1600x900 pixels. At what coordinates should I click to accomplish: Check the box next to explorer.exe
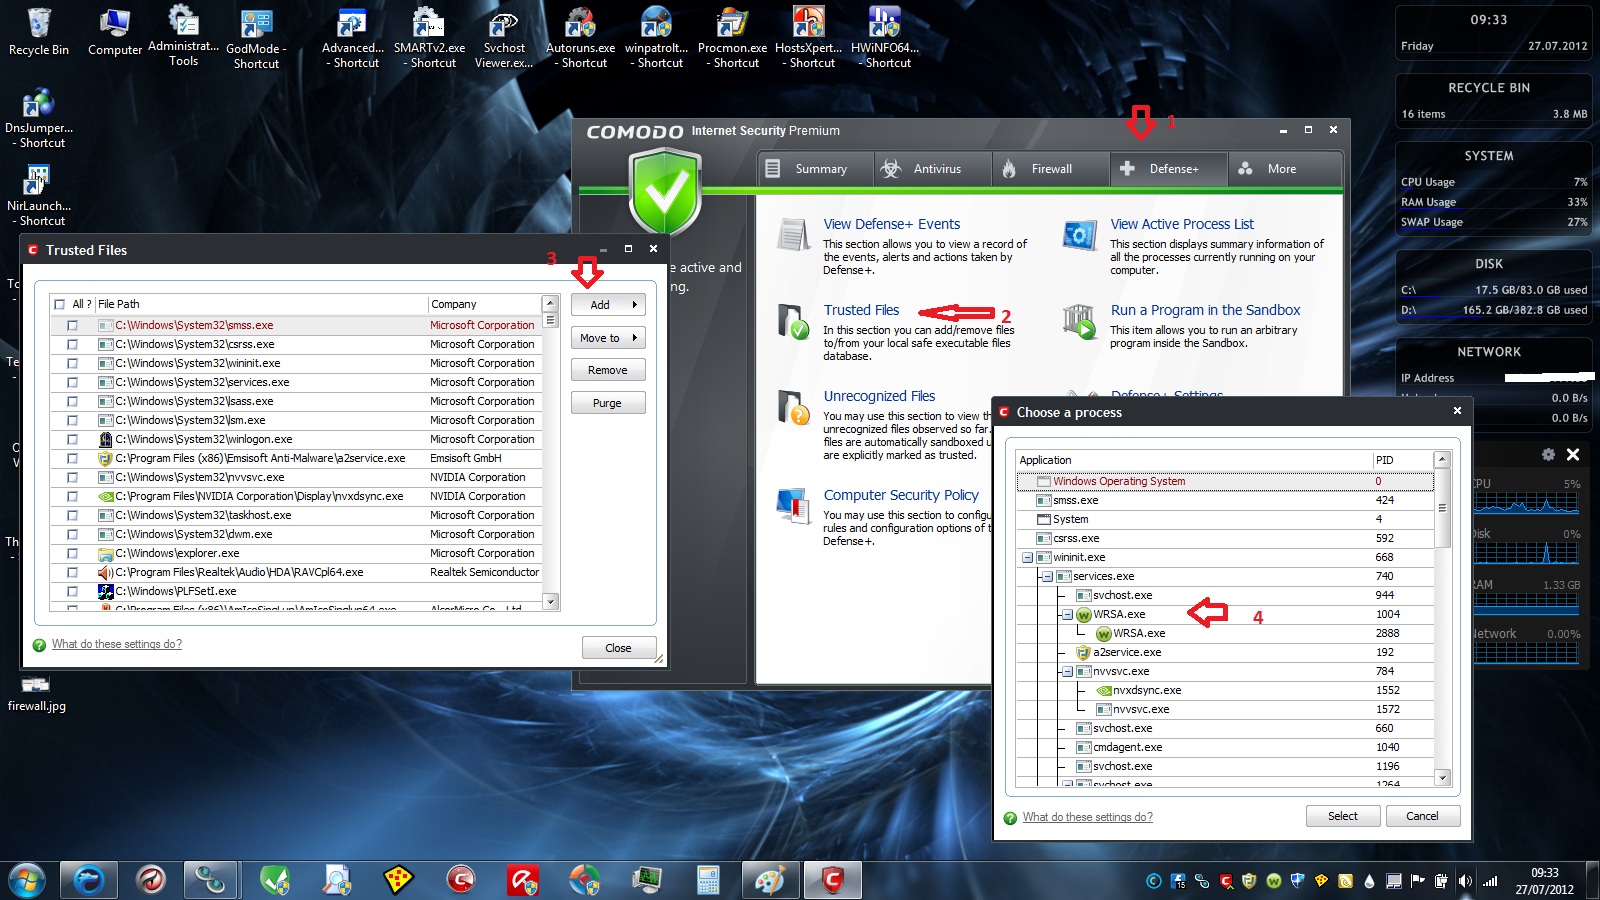pos(72,553)
